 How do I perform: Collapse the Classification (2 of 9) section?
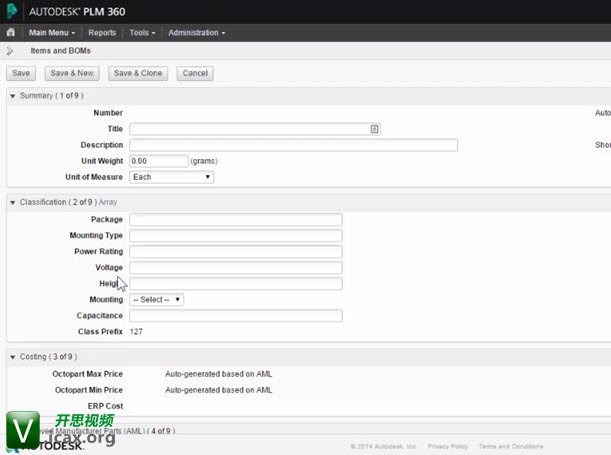tap(12, 202)
